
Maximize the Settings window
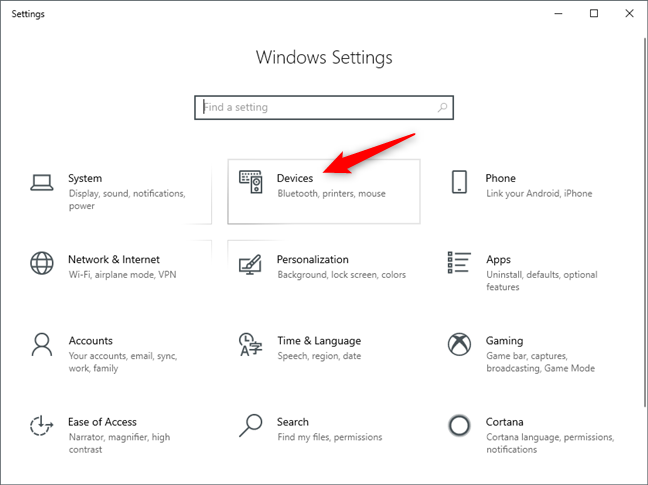pos(594,14)
